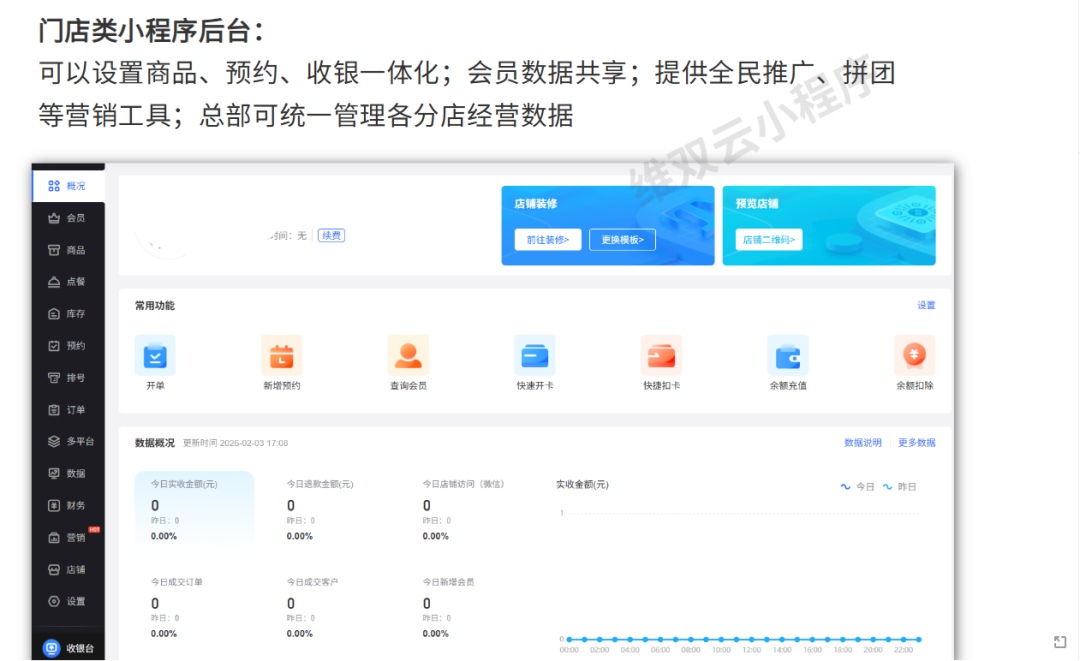Open the 数据 data icon in sidebar
The width and height of the screenshot is (1080, 661).
tap(54, 473)
